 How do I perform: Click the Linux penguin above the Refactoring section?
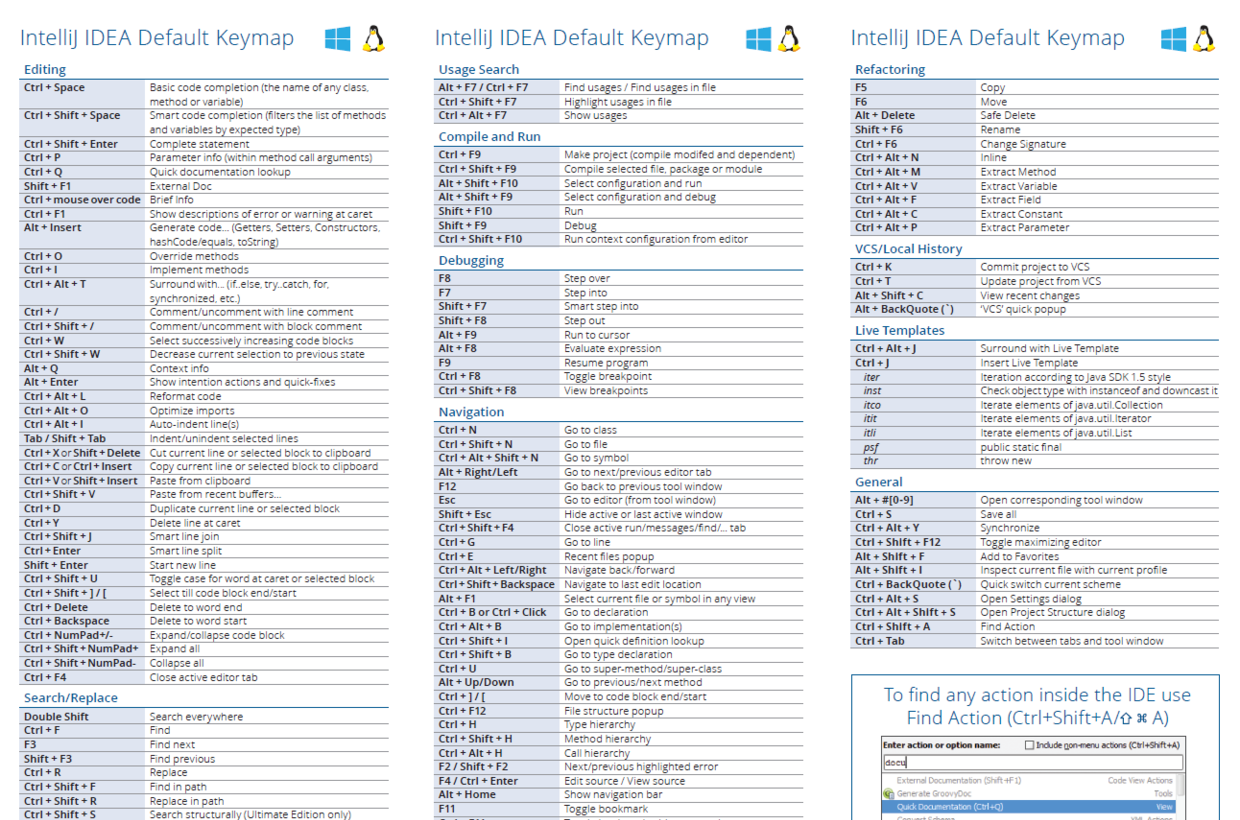[1204, 39]
